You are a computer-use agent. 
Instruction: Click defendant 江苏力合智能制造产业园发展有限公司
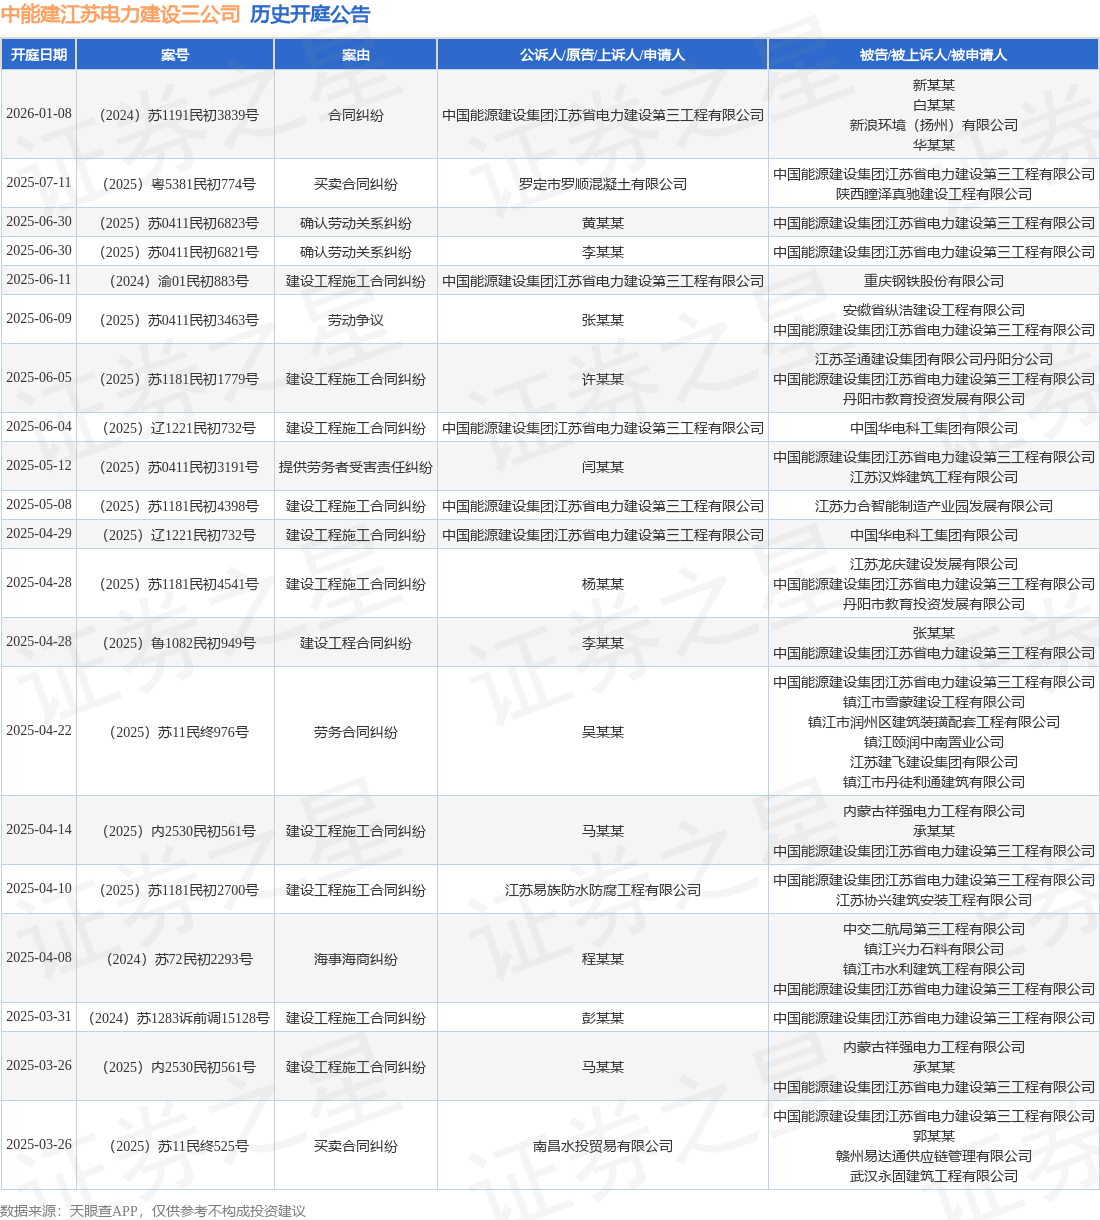click(934, 506)
